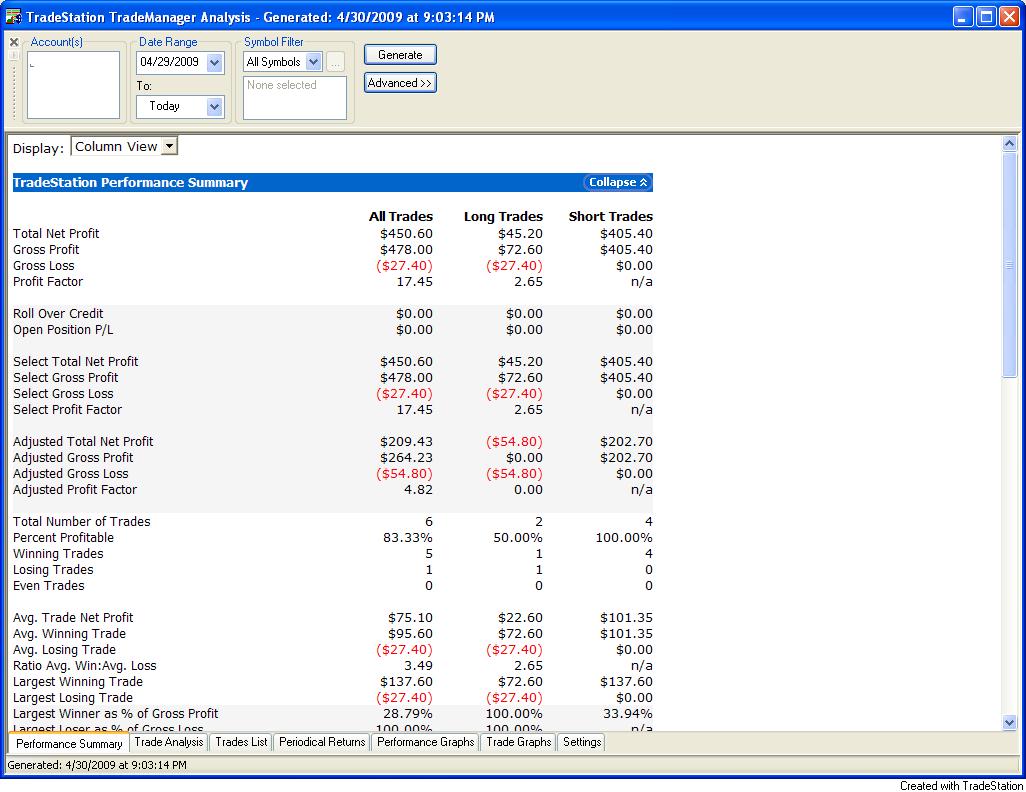This screenshot has height=792, width=1026.
Task: Click the Largest Losing Trade label
Action: click(73, 698)
